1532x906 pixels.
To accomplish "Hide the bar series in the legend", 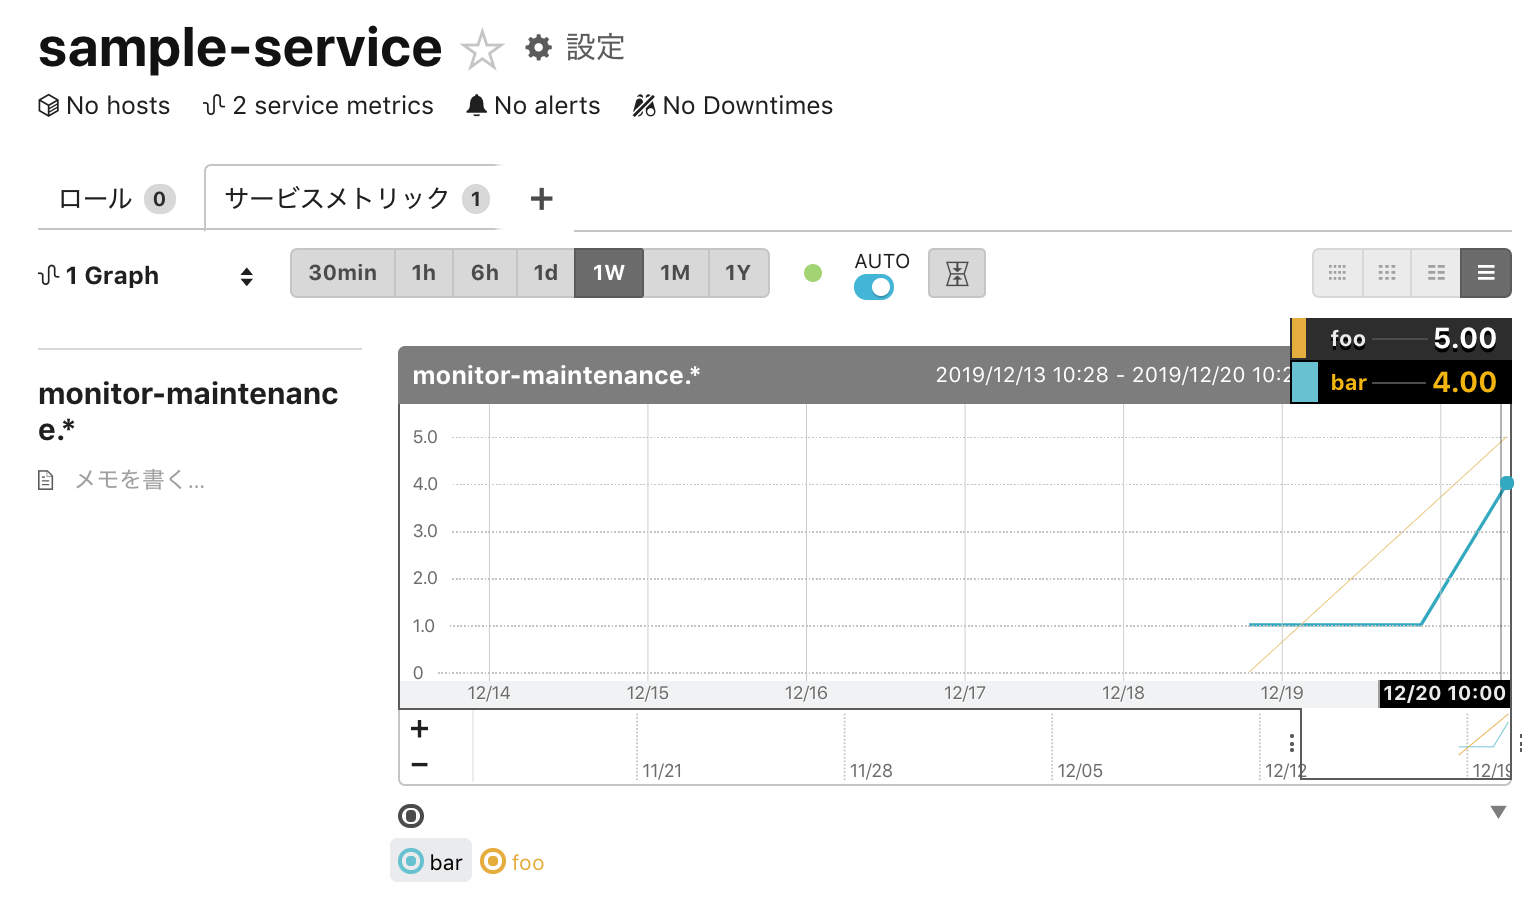I will point(431,860).
